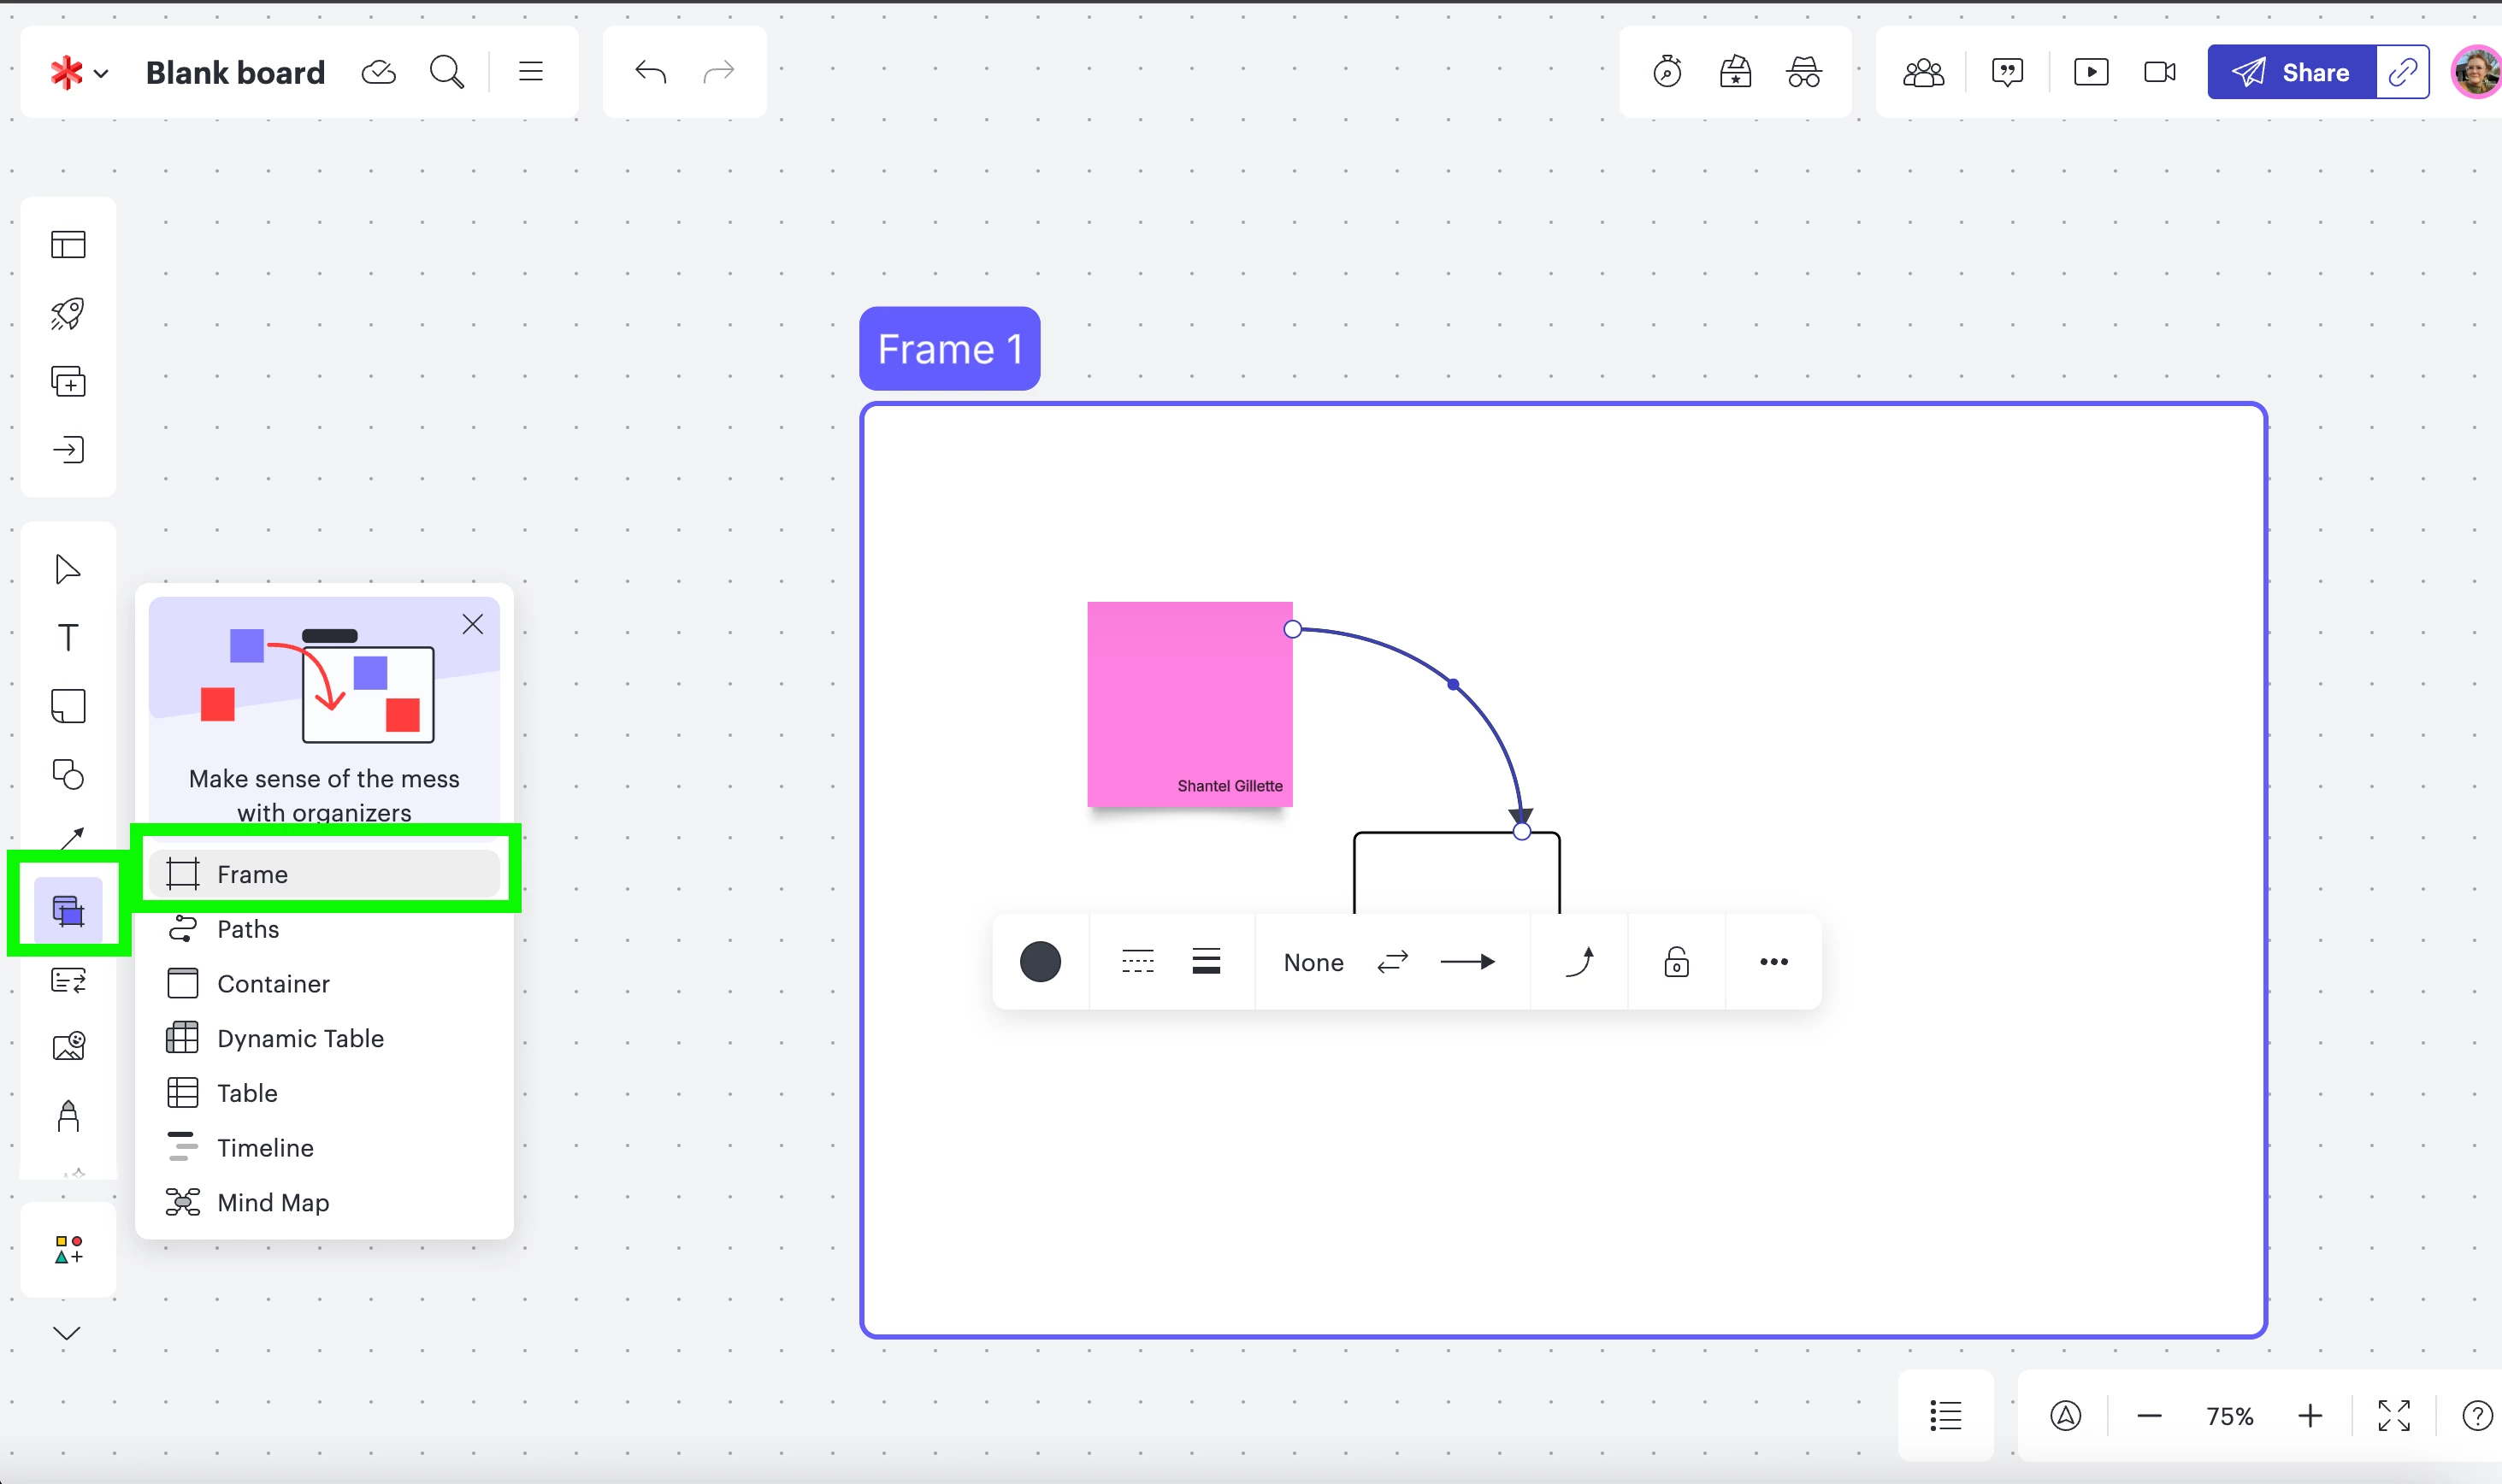Collapse toolbar with bottom chevron
The height and width of the screenshot is (1484, 2502).
[67, 1333]
